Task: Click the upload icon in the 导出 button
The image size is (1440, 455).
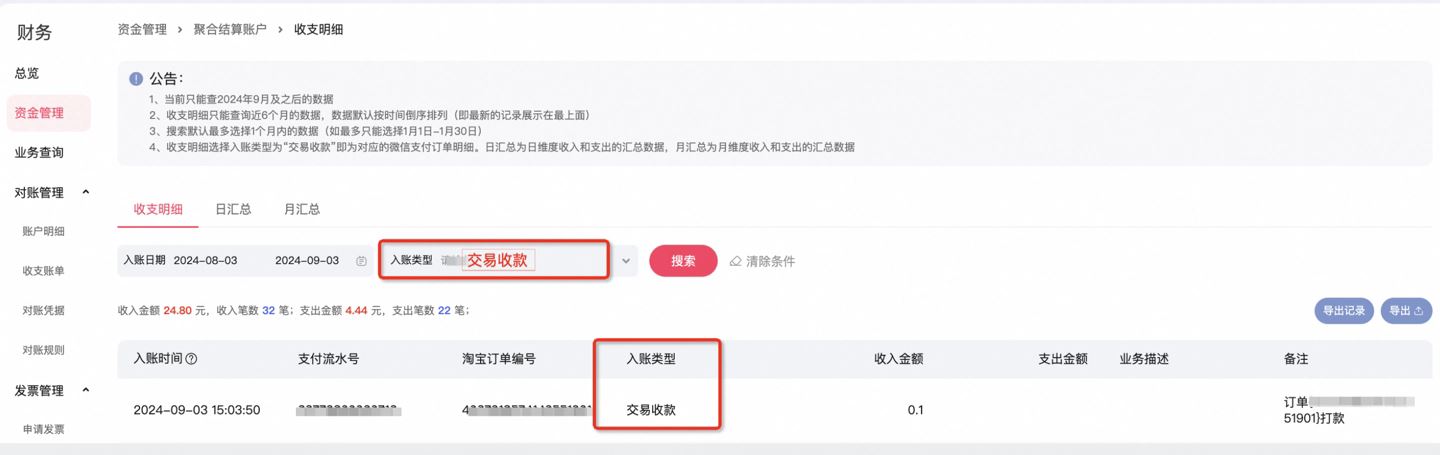Action: [x=1418, y=311]
